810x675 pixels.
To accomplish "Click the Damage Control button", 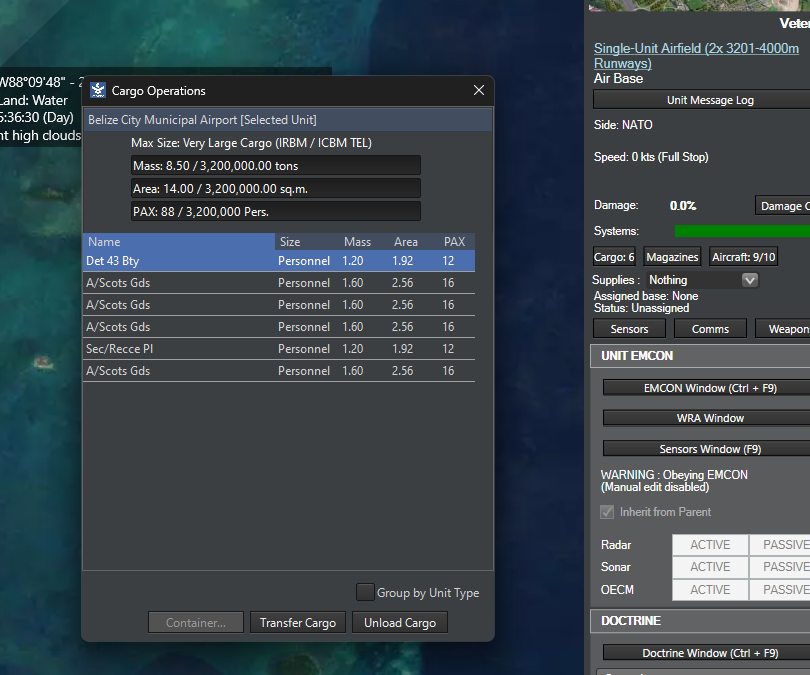I will (783, 206).
